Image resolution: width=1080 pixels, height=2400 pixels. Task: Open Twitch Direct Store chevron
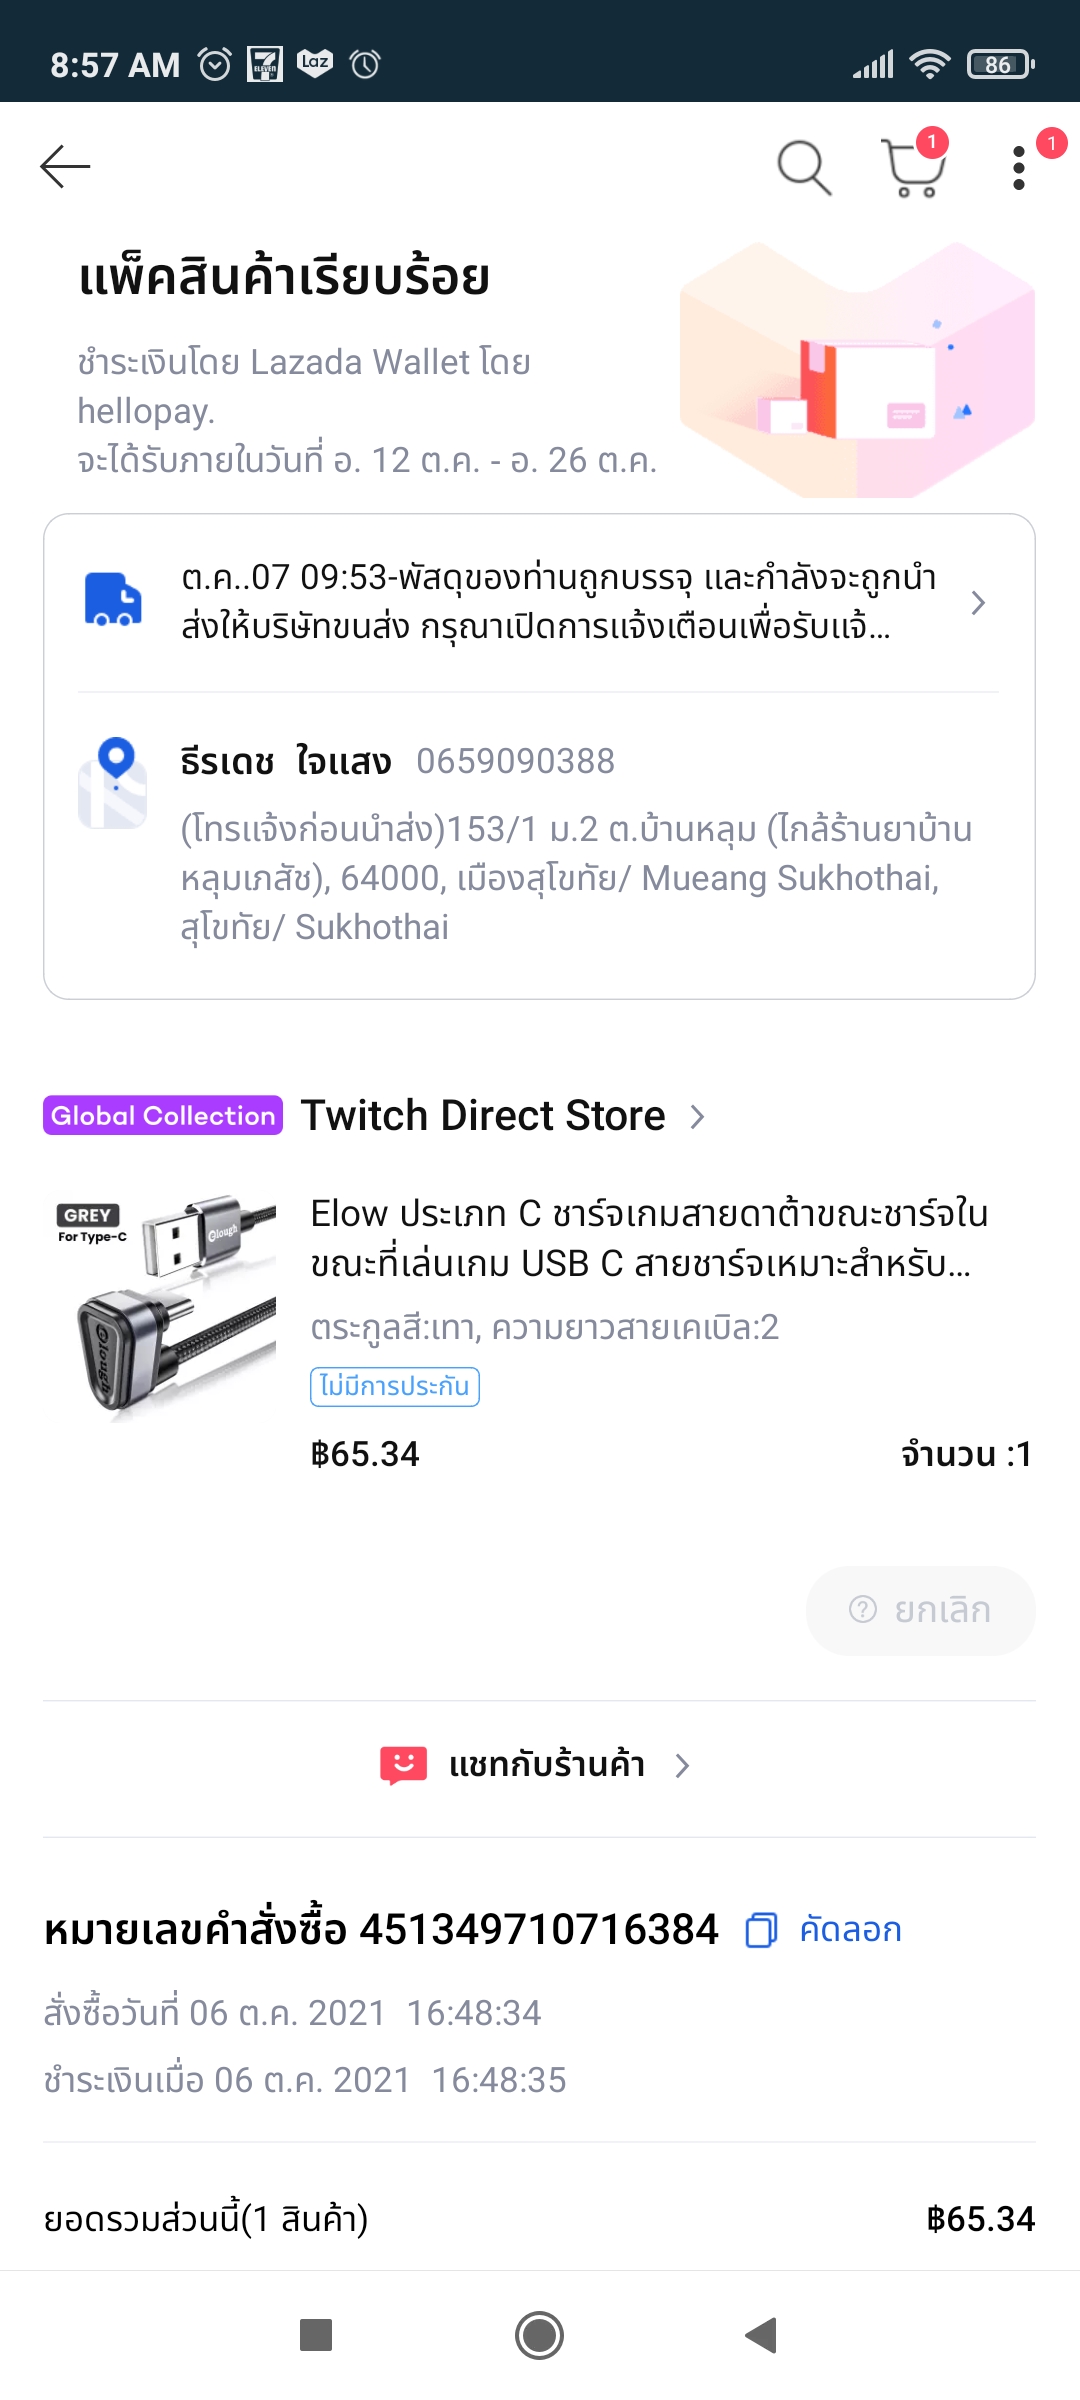[x=698, y=1117]
